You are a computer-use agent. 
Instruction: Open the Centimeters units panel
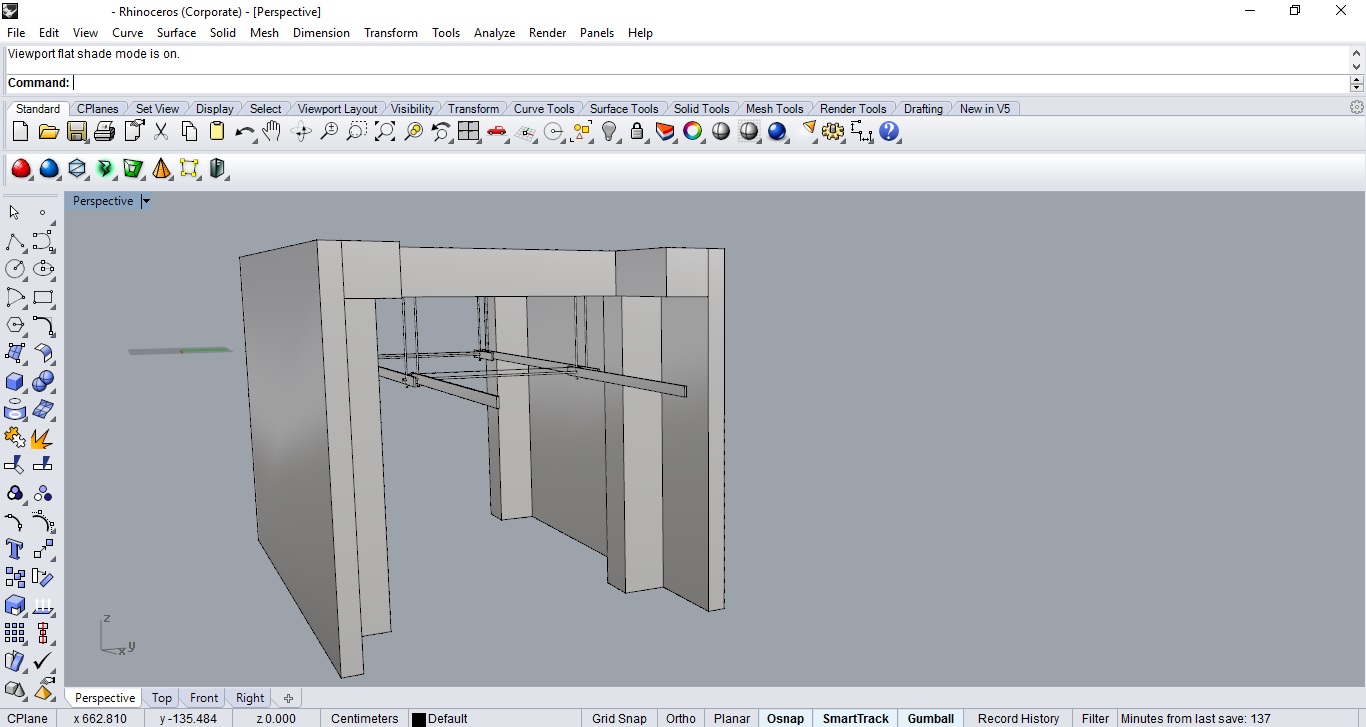[364, 718]
